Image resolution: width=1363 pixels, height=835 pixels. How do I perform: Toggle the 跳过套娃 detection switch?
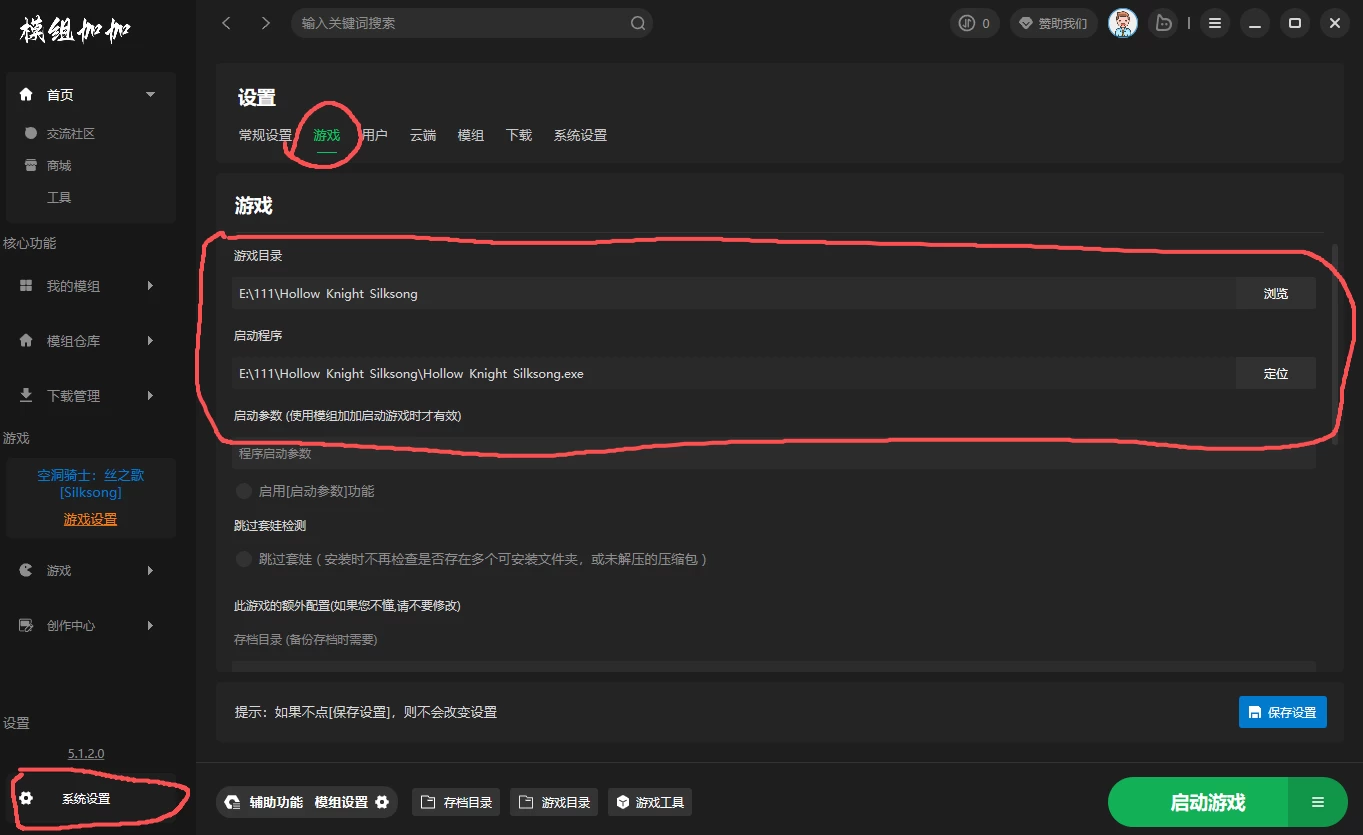(x=243, y=559)
